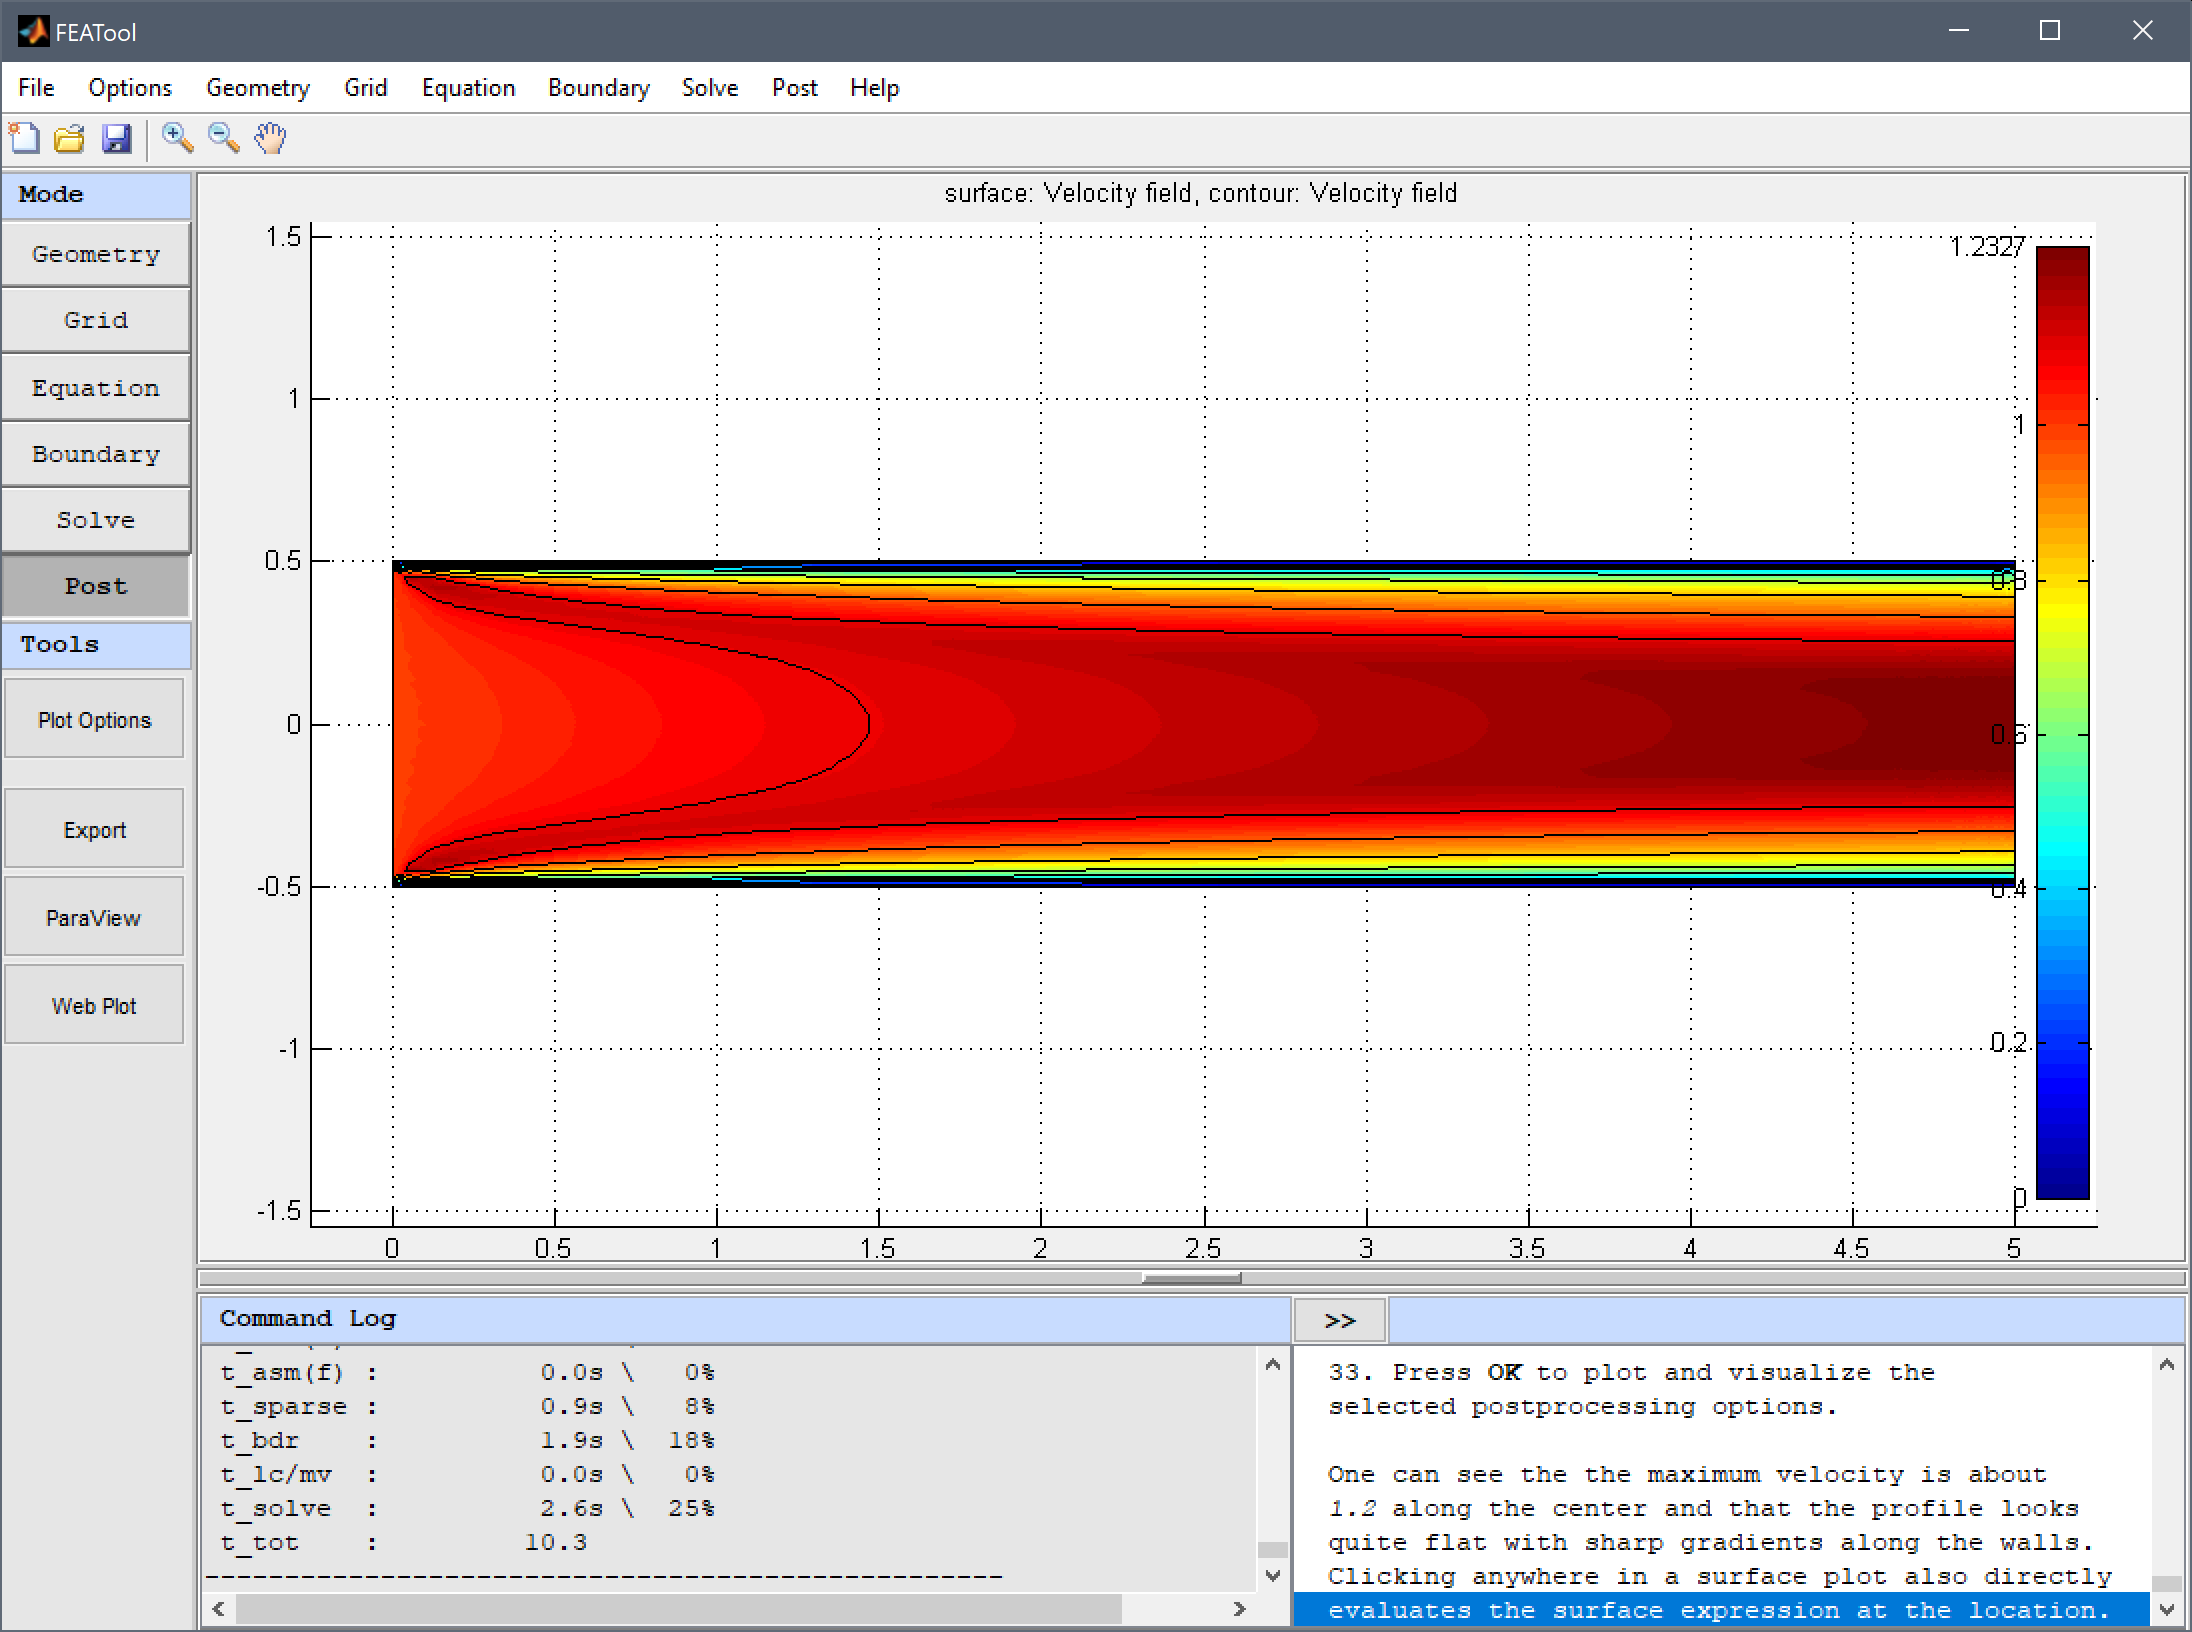Switch to Equation mode in sidebar
Image resolution: width=2192 pixels, height=1632 pixels.
pos(96,387)
